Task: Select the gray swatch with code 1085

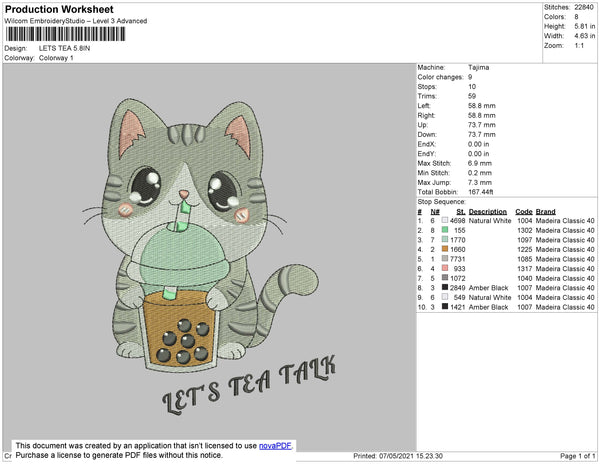Action: (445, 259)
